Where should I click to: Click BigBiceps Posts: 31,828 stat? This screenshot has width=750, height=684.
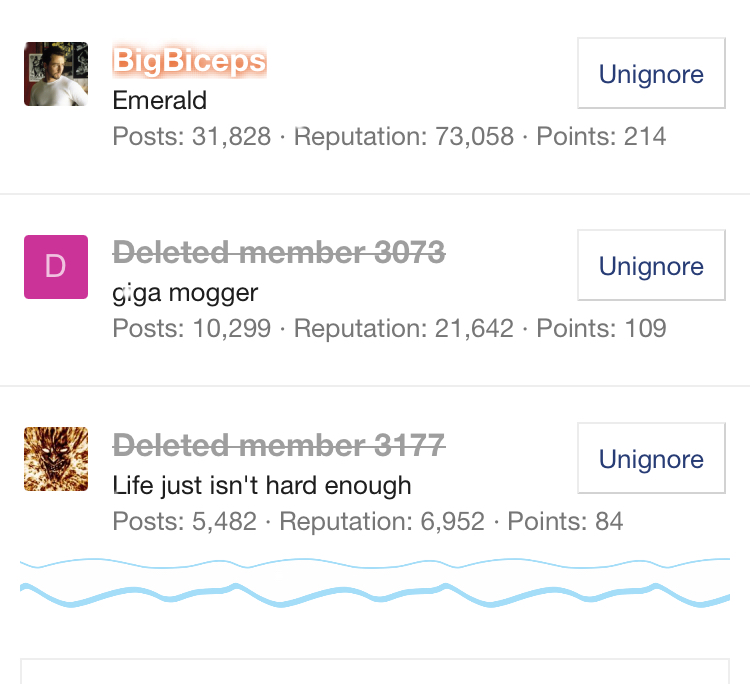192,136
